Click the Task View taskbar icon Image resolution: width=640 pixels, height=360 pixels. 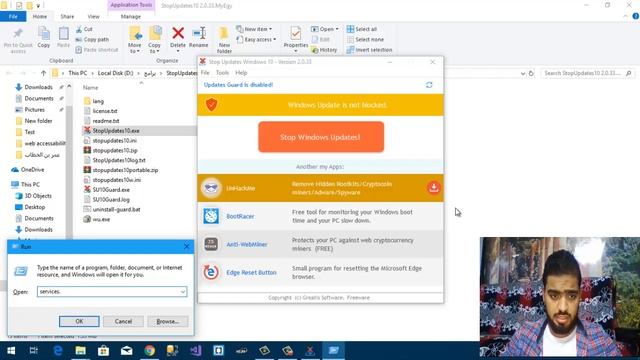pos(34,351)
